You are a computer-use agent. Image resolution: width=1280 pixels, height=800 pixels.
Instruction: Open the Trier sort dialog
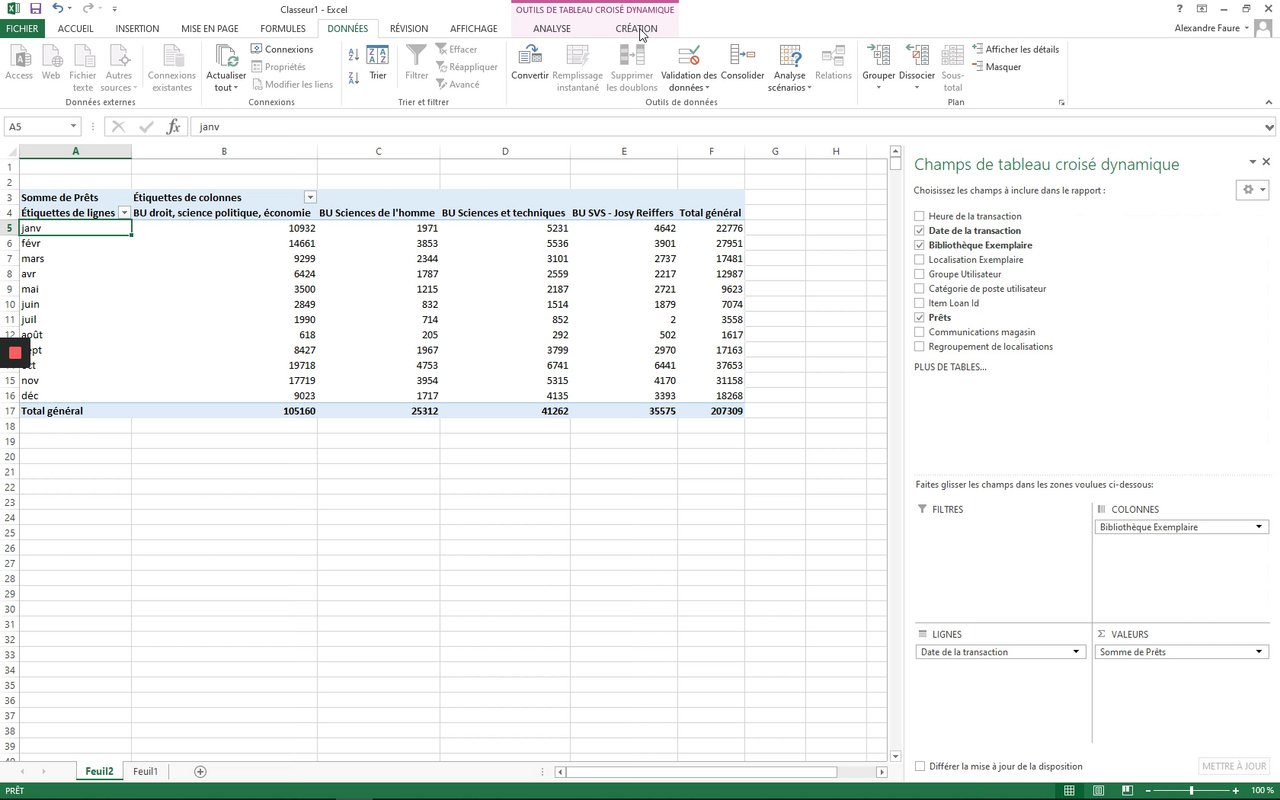(x=378, y=62)
